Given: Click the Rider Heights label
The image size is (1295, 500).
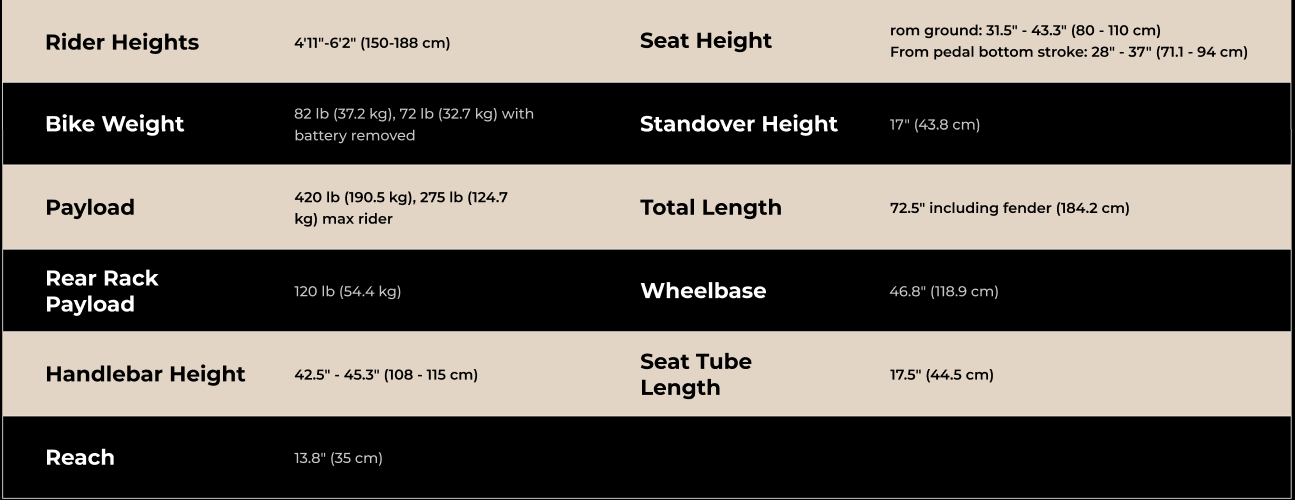Looking at the screenshot, I should click(122, 42).
